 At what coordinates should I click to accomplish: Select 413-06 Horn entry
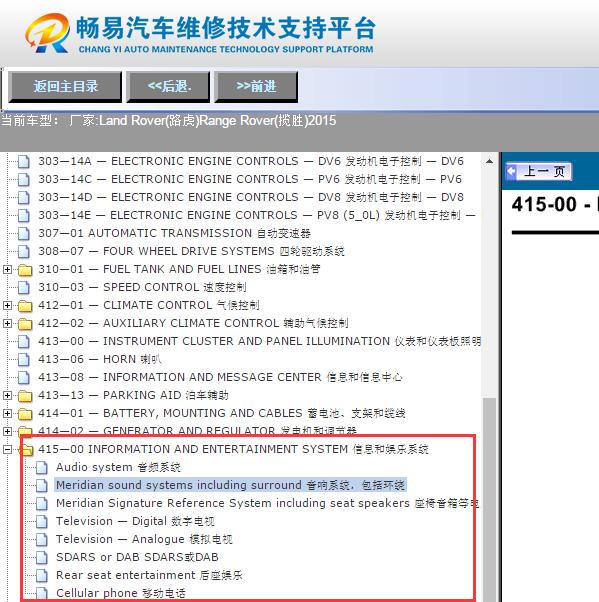[x=100, y=359]
